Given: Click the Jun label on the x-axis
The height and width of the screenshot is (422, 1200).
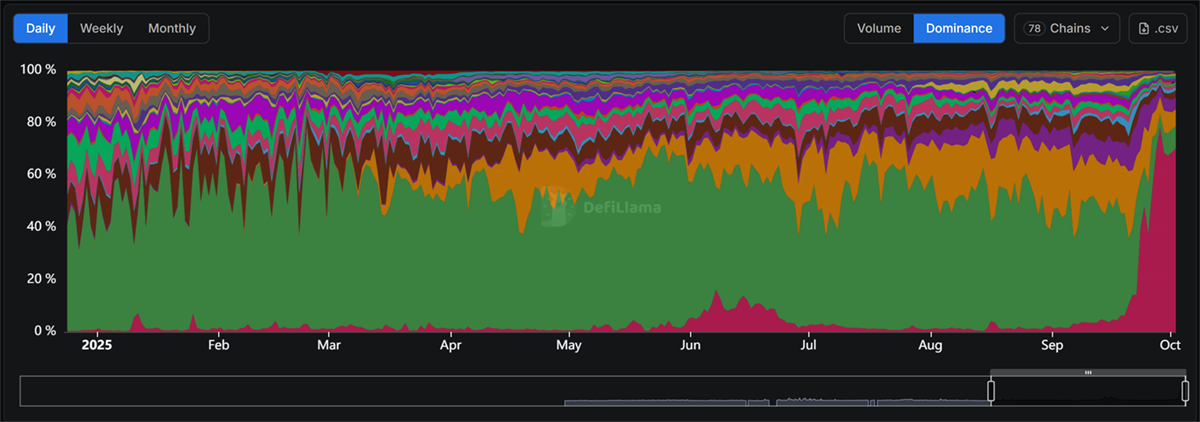Looking at the screenshot, I should (x=689, y=346).
